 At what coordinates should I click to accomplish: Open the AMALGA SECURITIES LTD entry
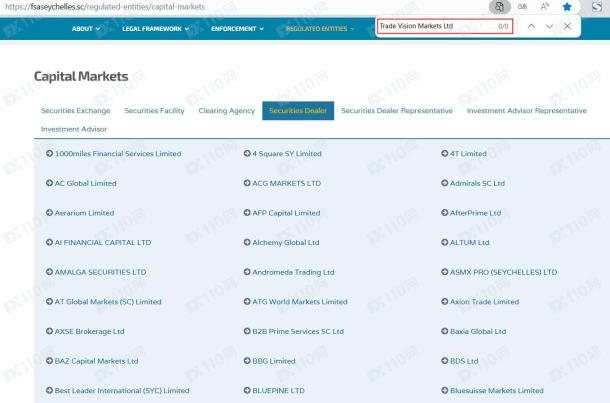[x=96, y=272]
